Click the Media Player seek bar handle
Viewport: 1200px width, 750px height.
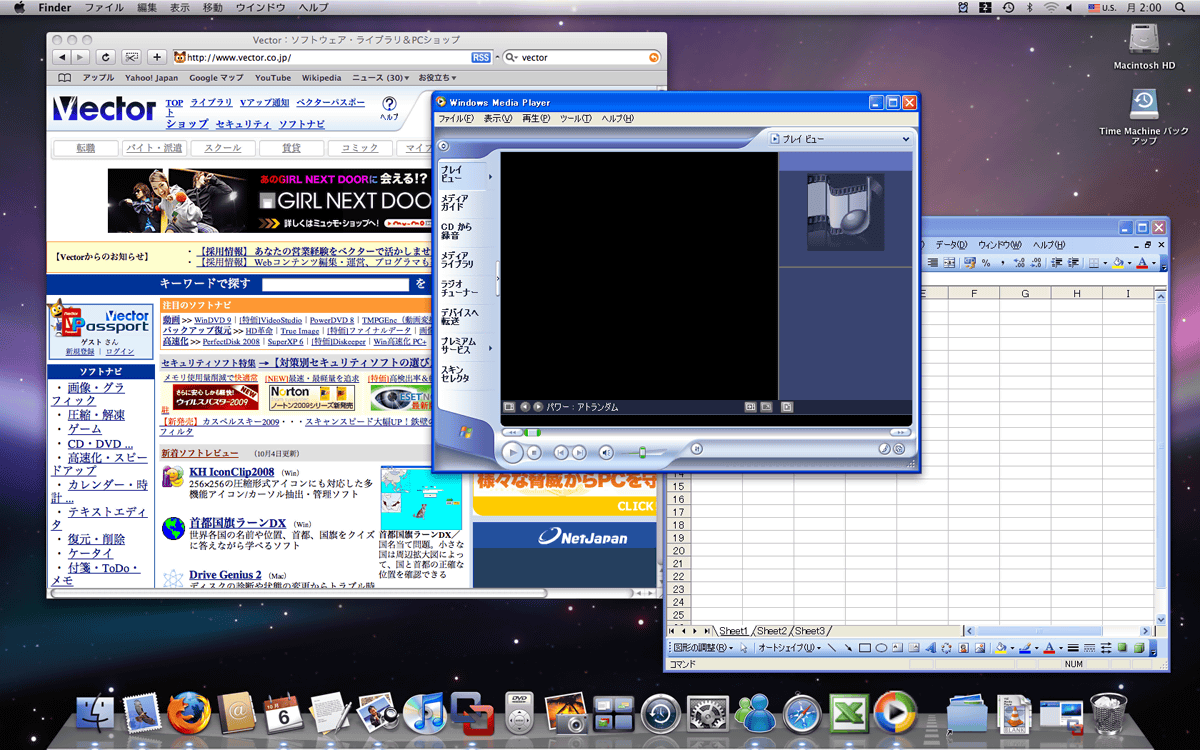(533, 432)
